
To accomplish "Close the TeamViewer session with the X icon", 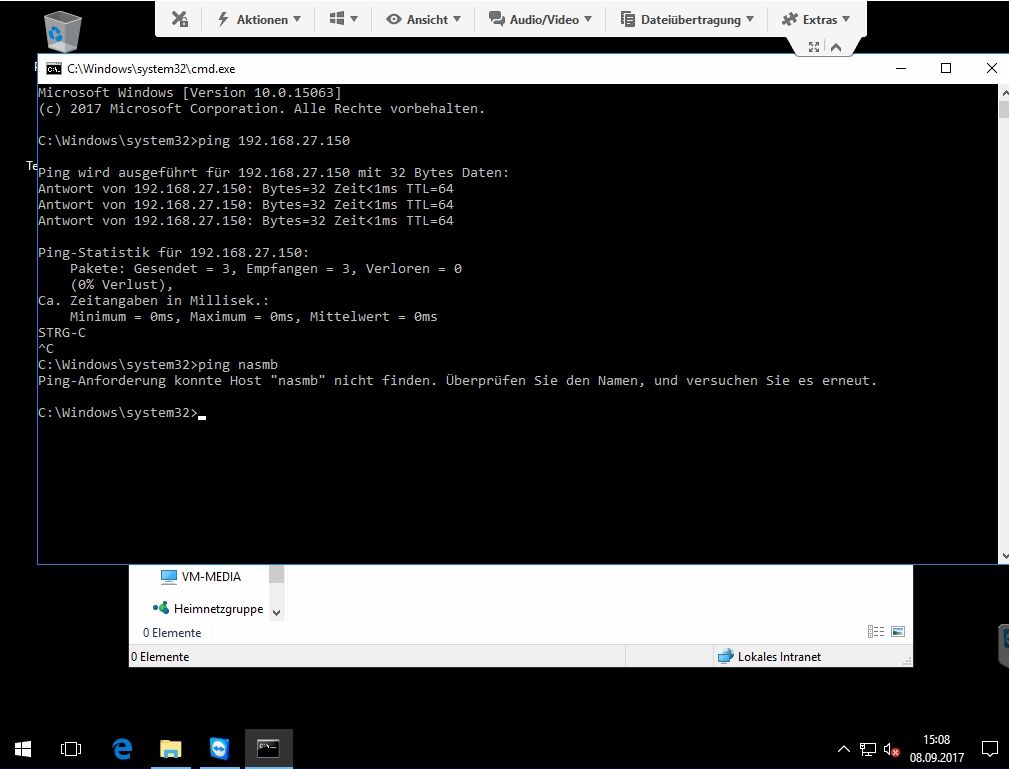I will click(180, 19).
